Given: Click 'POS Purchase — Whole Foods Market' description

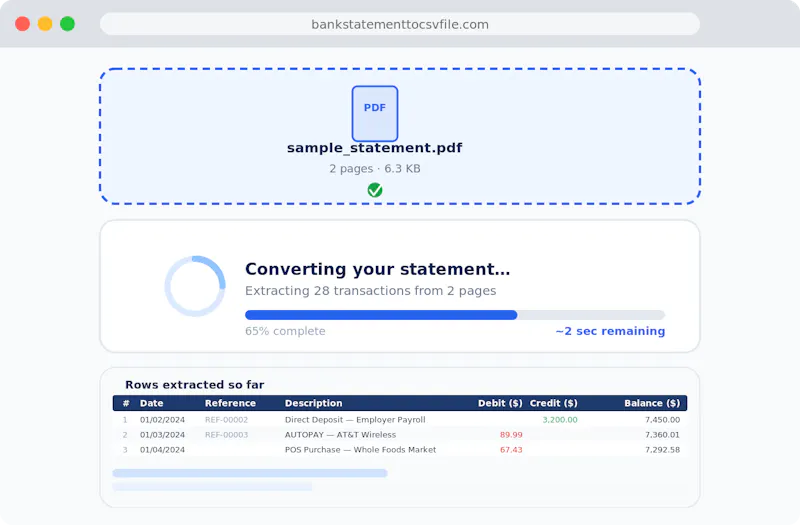Looking at the screenshot, I should [360, 449].
